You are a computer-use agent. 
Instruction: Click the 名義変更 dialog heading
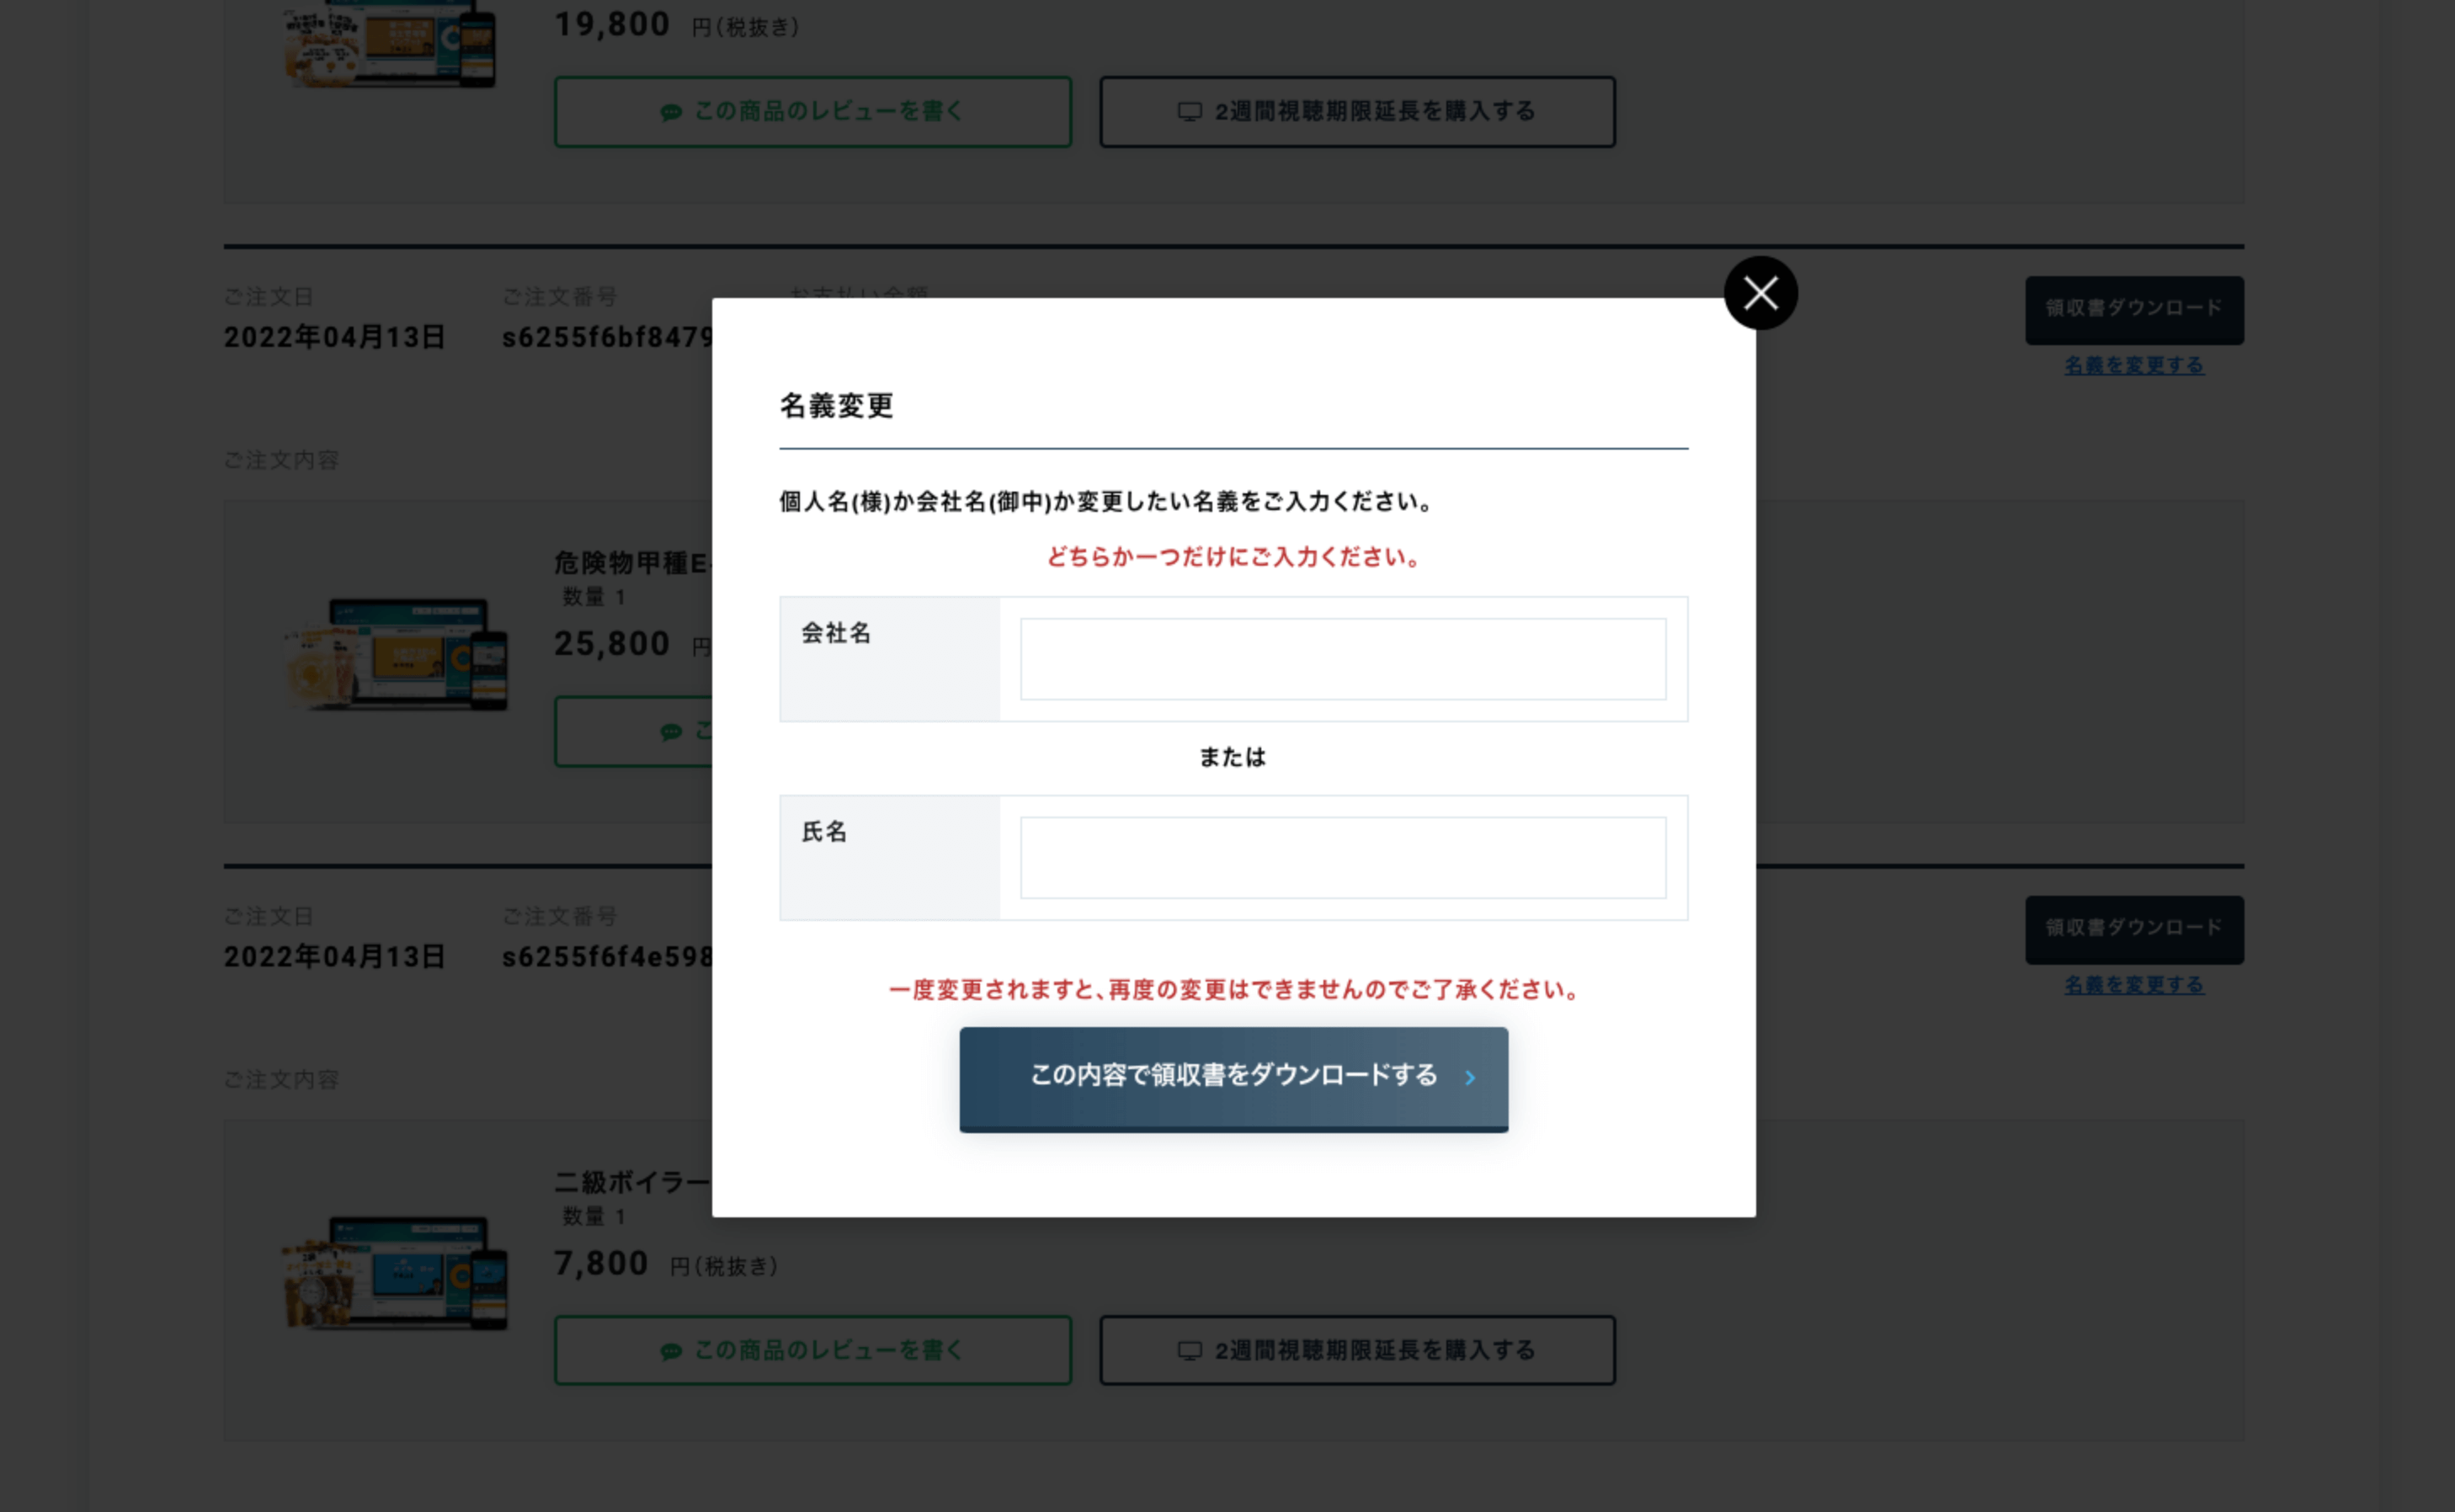[x=836, y=405]
